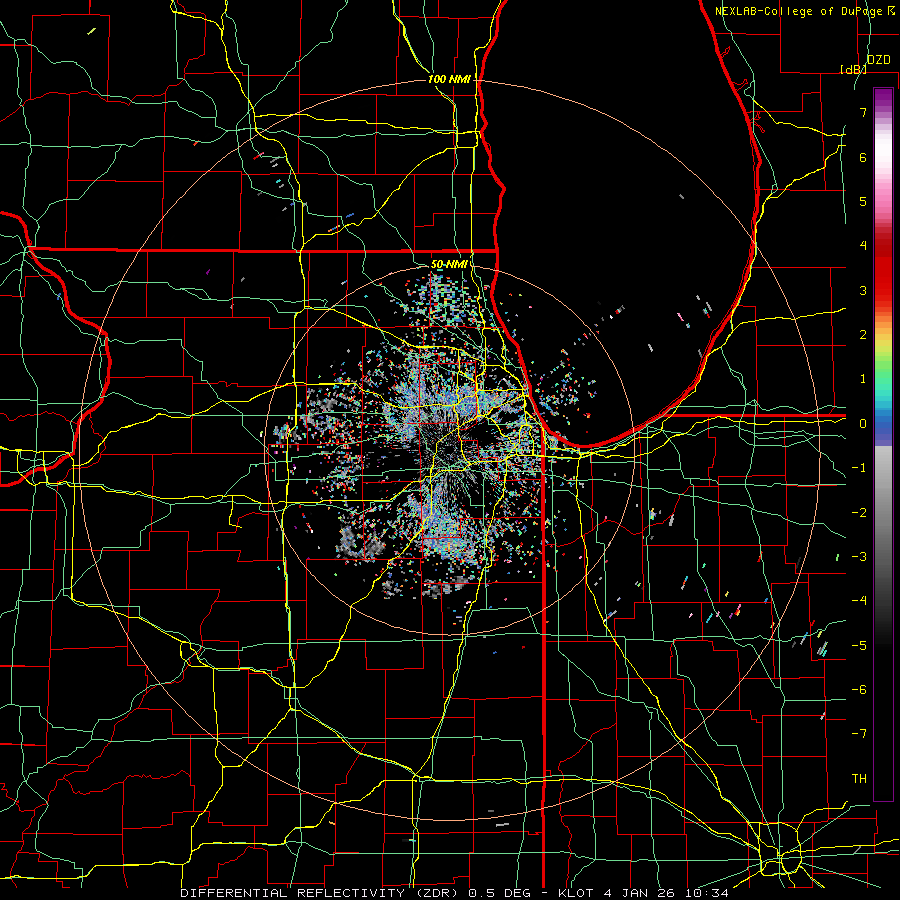The height and width of the screenshot is (900, 900).
Task: Click the legend value 5
Action: 863,201
